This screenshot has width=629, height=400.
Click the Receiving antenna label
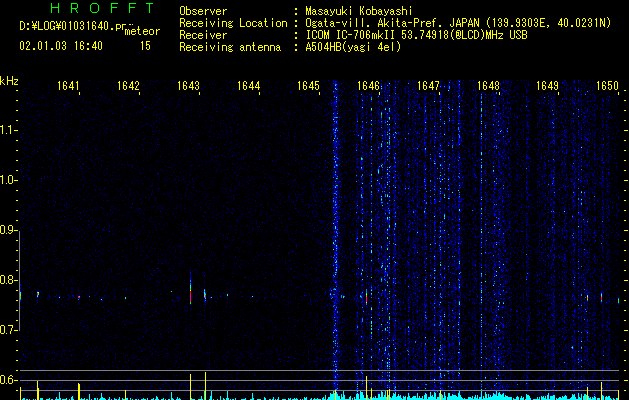point(230,47)
